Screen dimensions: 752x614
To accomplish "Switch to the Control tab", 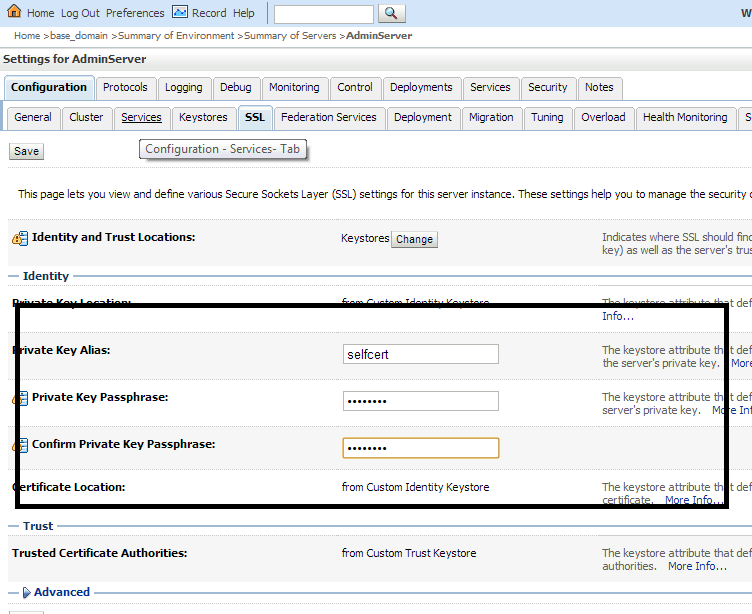I will click(x=355, y=87).
